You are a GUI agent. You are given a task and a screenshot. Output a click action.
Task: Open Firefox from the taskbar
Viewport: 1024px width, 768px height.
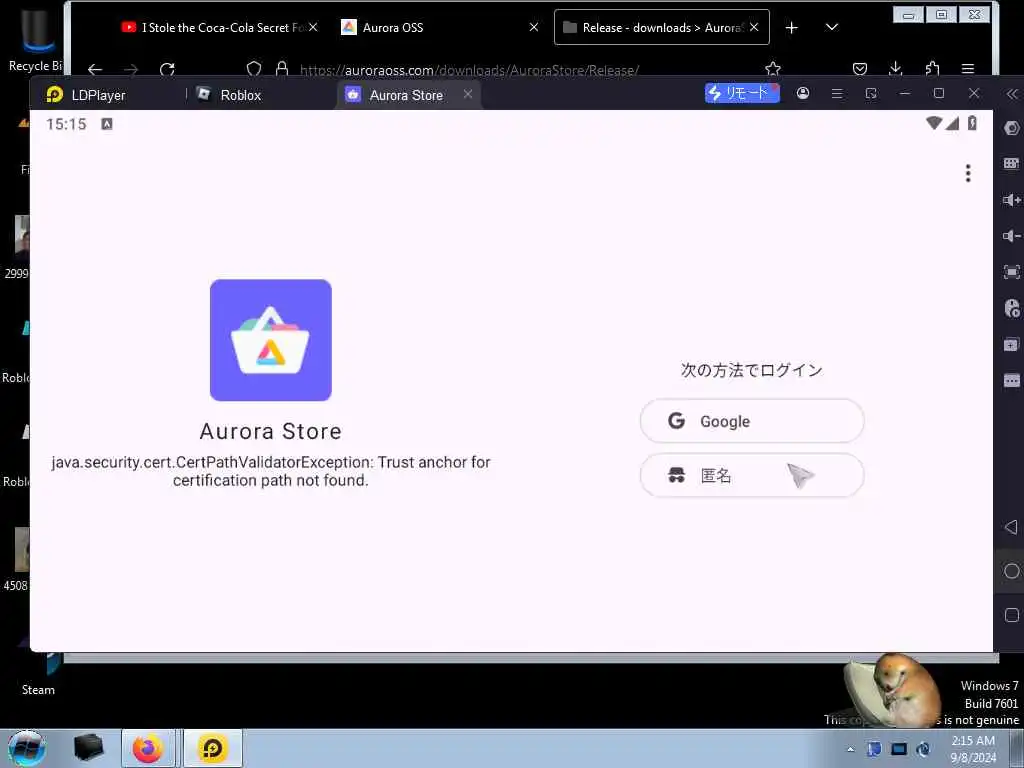pyautogui.click(x=148, y=748)
